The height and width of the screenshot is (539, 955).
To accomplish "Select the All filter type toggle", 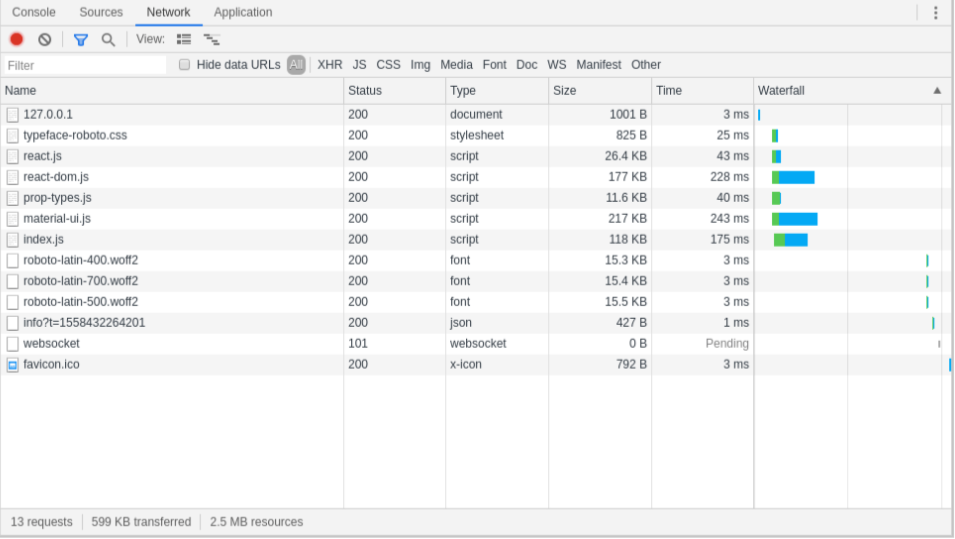I will click(296, 65).
